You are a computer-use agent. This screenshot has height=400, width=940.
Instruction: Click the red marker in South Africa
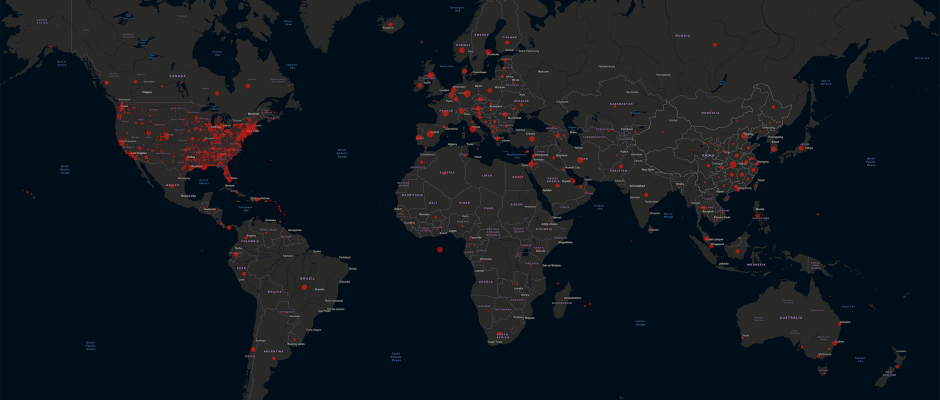coord(497,335)
